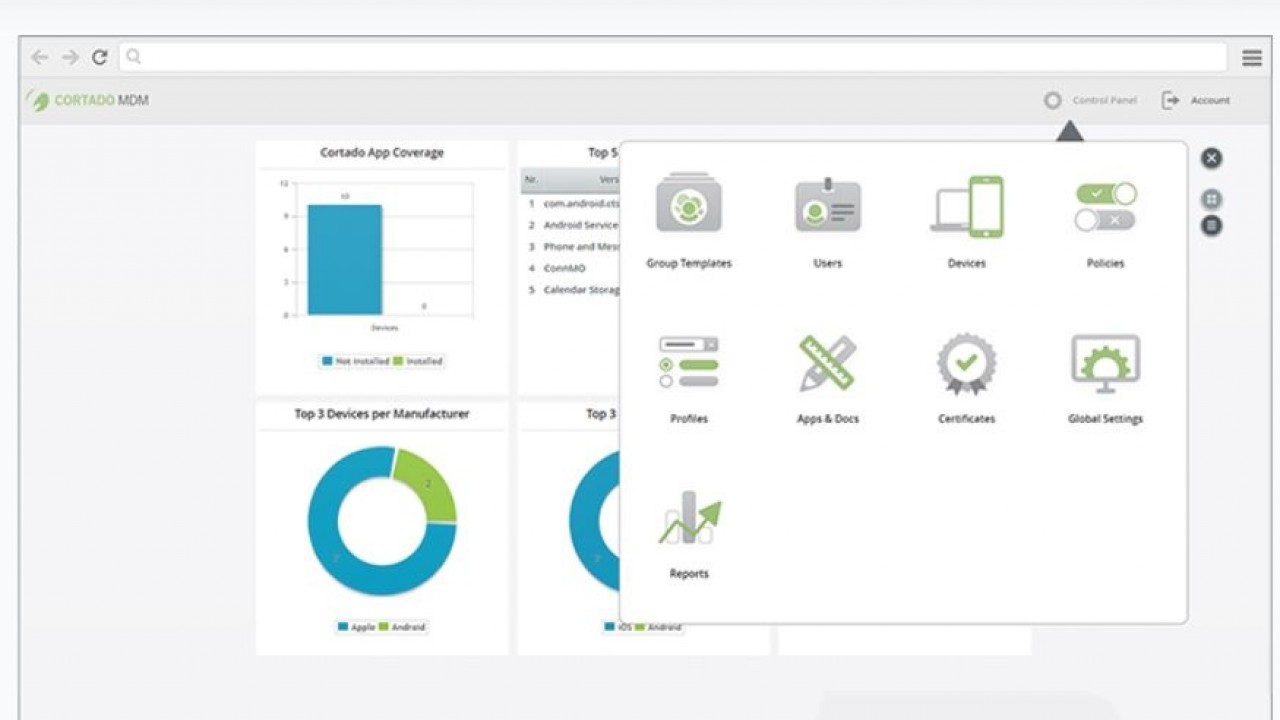Open the browser hamburger menu
The width and height of the screenshot is (1280, 720).
click(x=1252, y=58)
